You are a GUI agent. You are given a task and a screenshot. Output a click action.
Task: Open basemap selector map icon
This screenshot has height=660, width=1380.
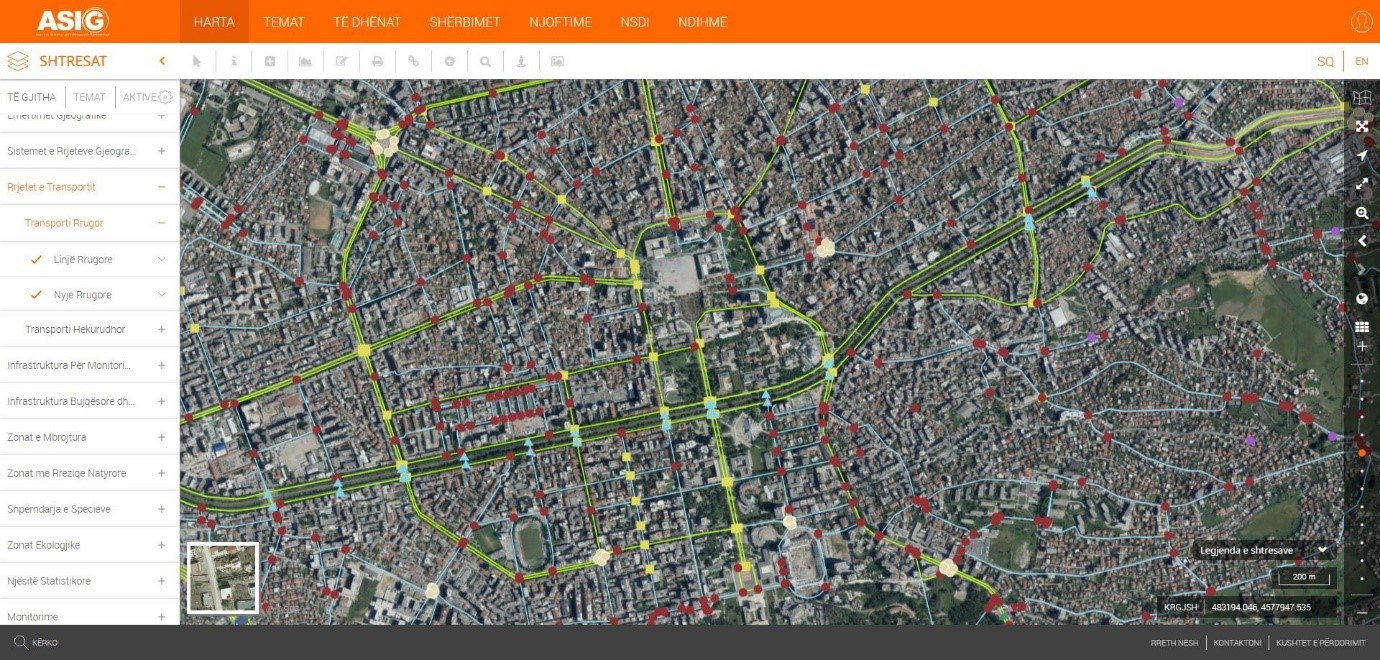(x=1361, y=97)
